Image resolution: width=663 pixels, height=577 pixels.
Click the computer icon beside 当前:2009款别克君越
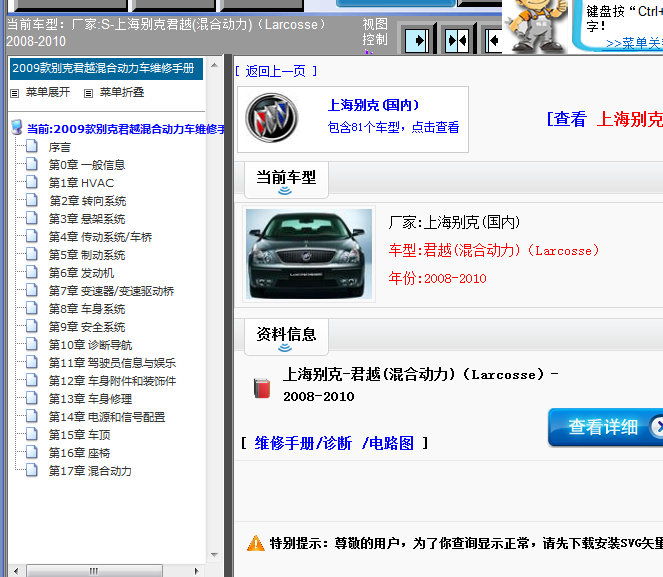point(16,127)
